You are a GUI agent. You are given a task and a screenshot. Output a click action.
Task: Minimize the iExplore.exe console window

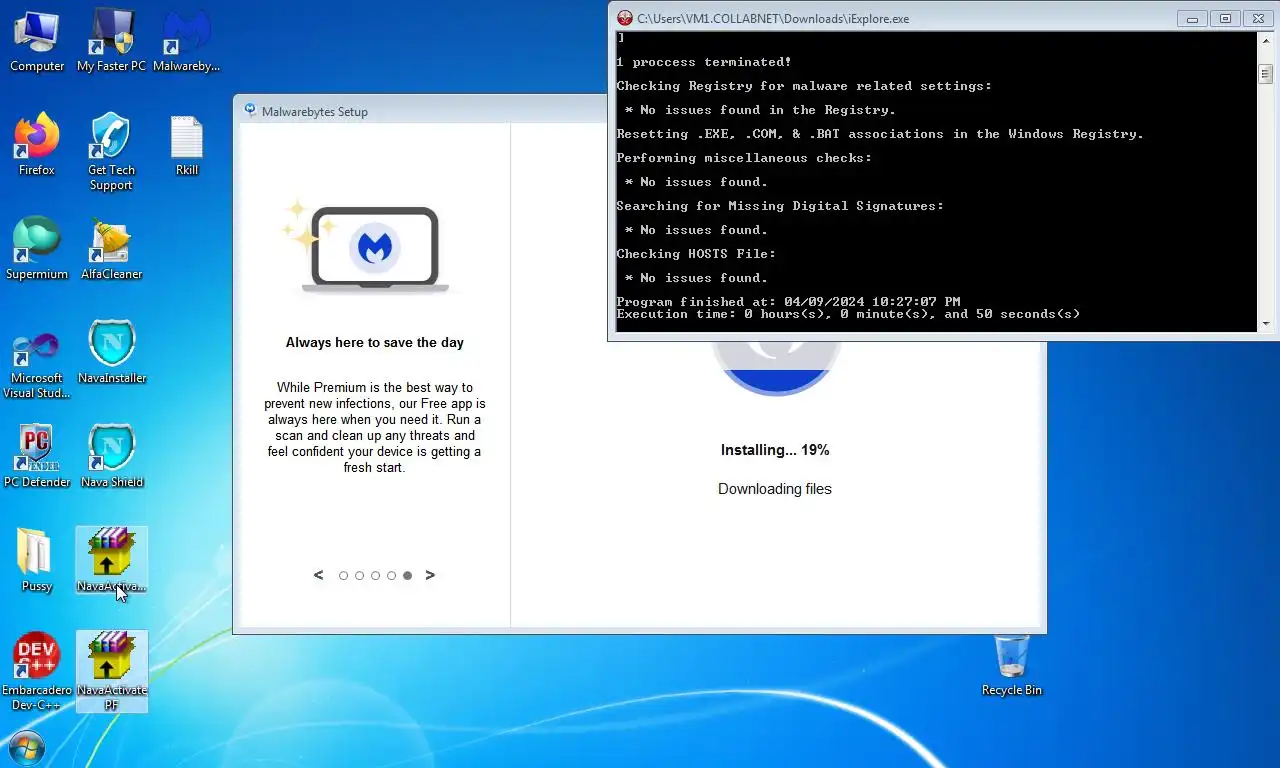(1192, 18)
